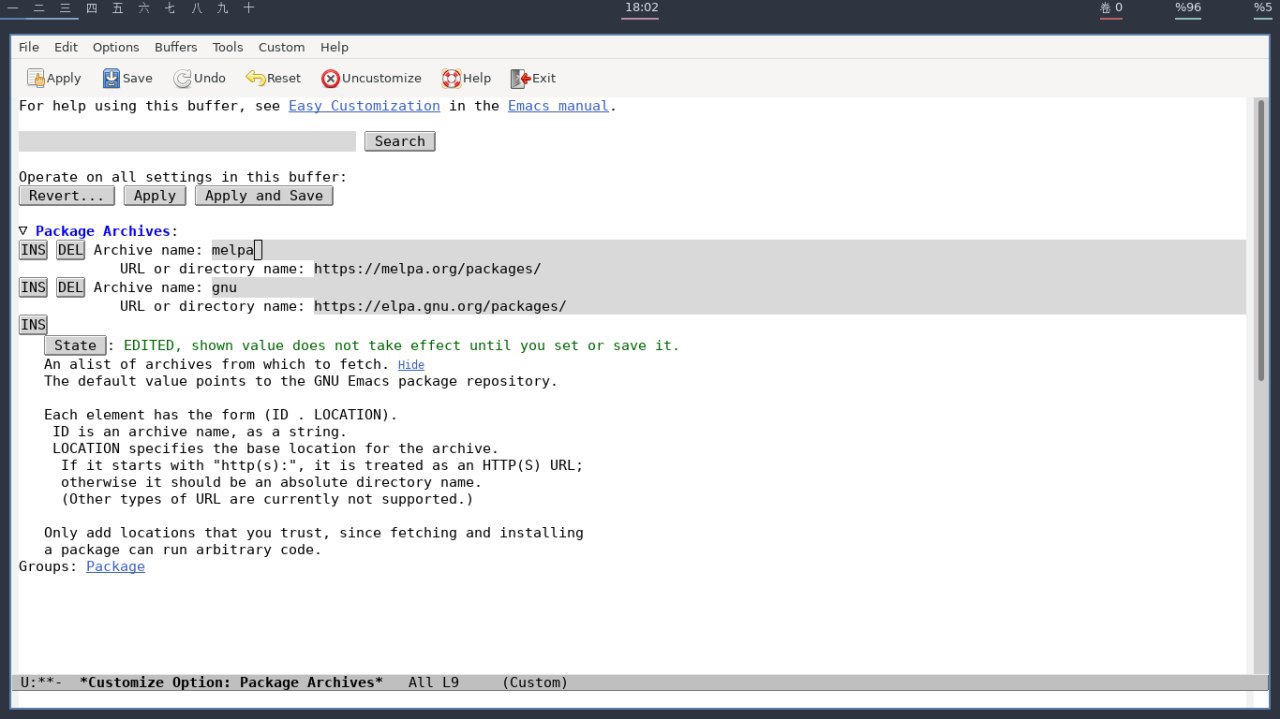Click DEL button on gnu row
The width and height of the screenshot is (1280, 719).
(x=70, y=288)
